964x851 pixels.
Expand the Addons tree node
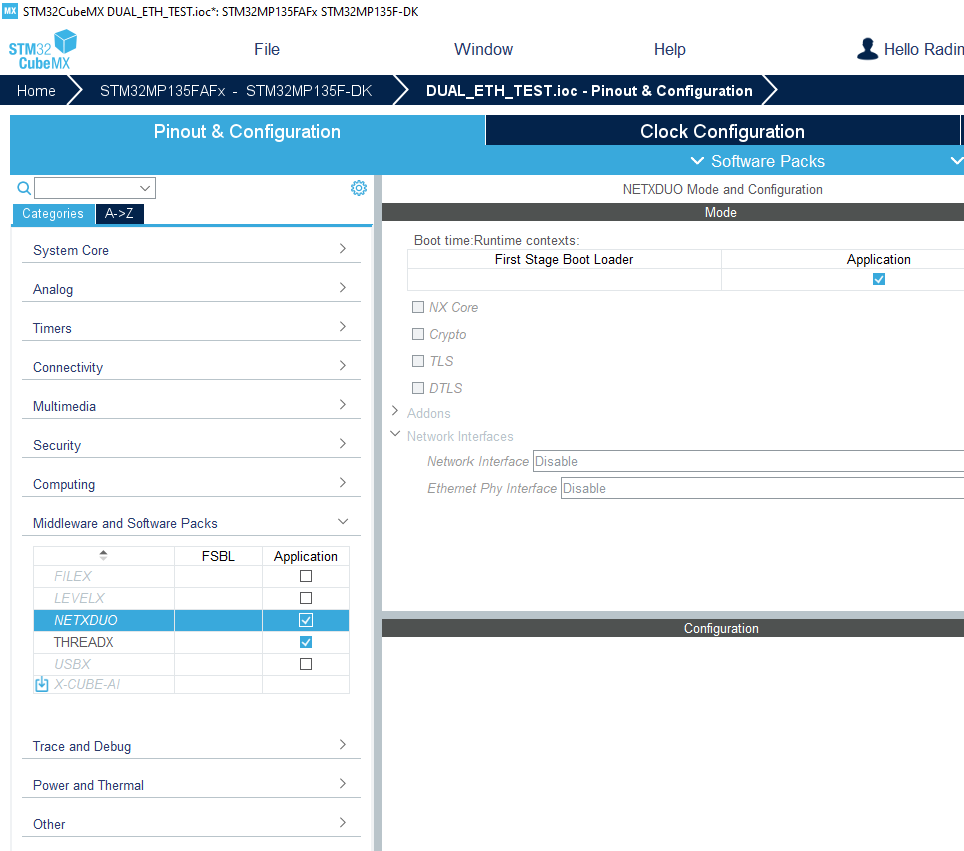click(x=394, y=412)
